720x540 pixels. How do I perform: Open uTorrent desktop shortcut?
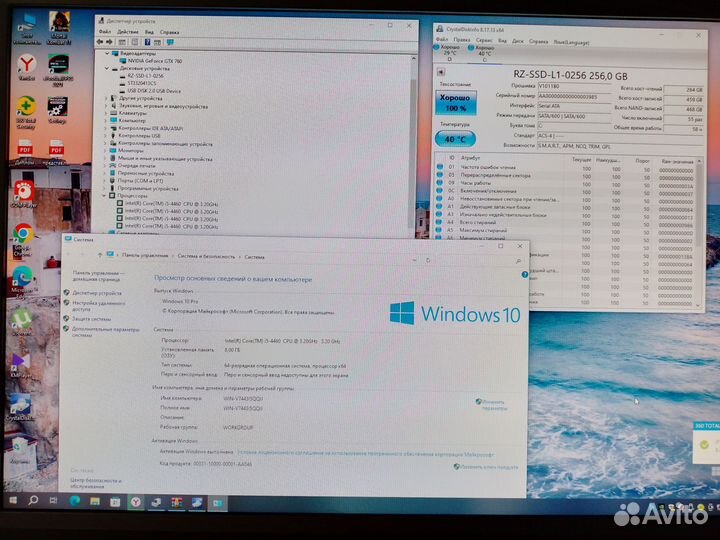coord(21,322)
